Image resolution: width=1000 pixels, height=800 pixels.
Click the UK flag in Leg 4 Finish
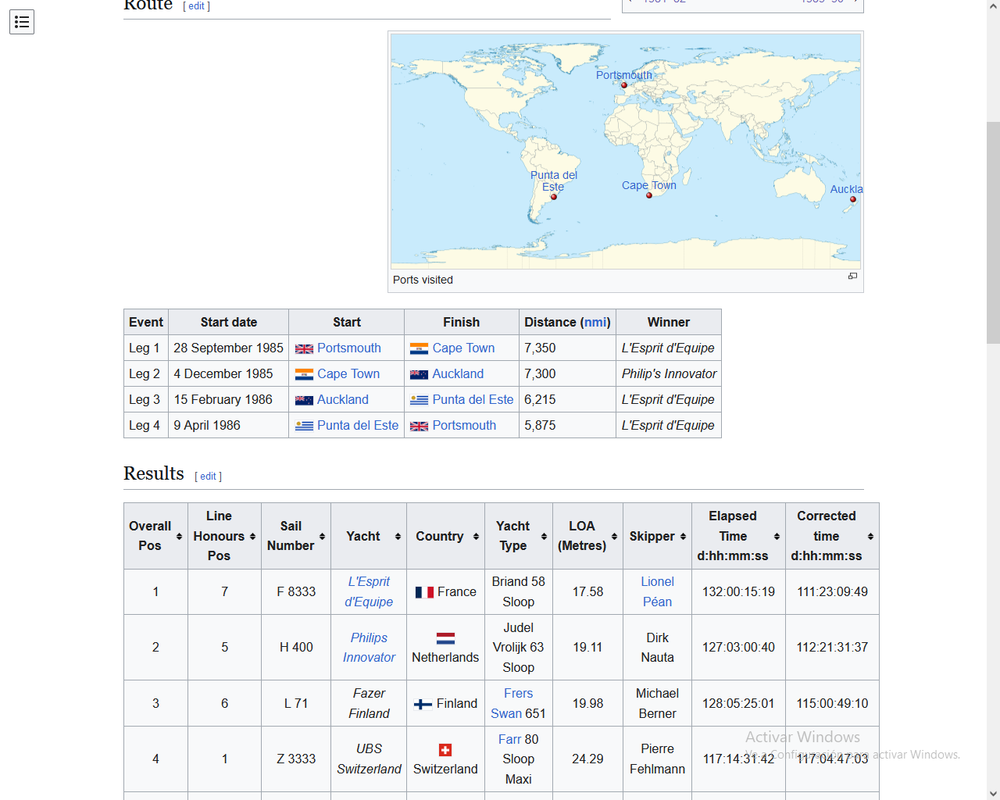pos(419,426)
